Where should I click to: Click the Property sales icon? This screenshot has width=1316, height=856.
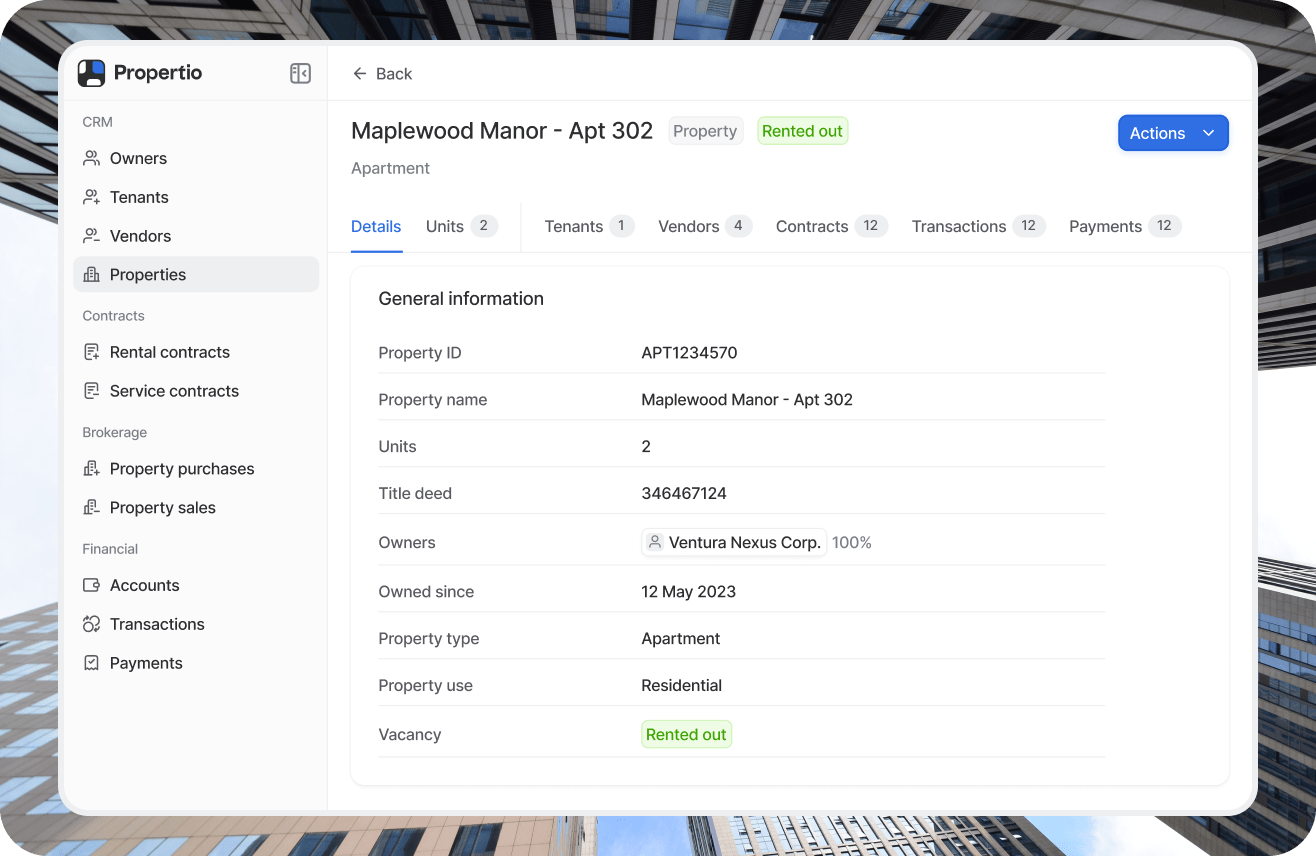(x=92, y=508)
